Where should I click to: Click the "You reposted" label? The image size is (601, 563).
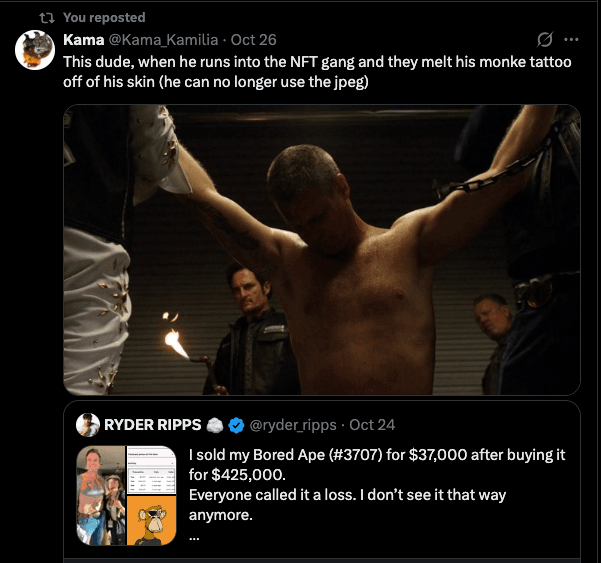click(104, 17)
